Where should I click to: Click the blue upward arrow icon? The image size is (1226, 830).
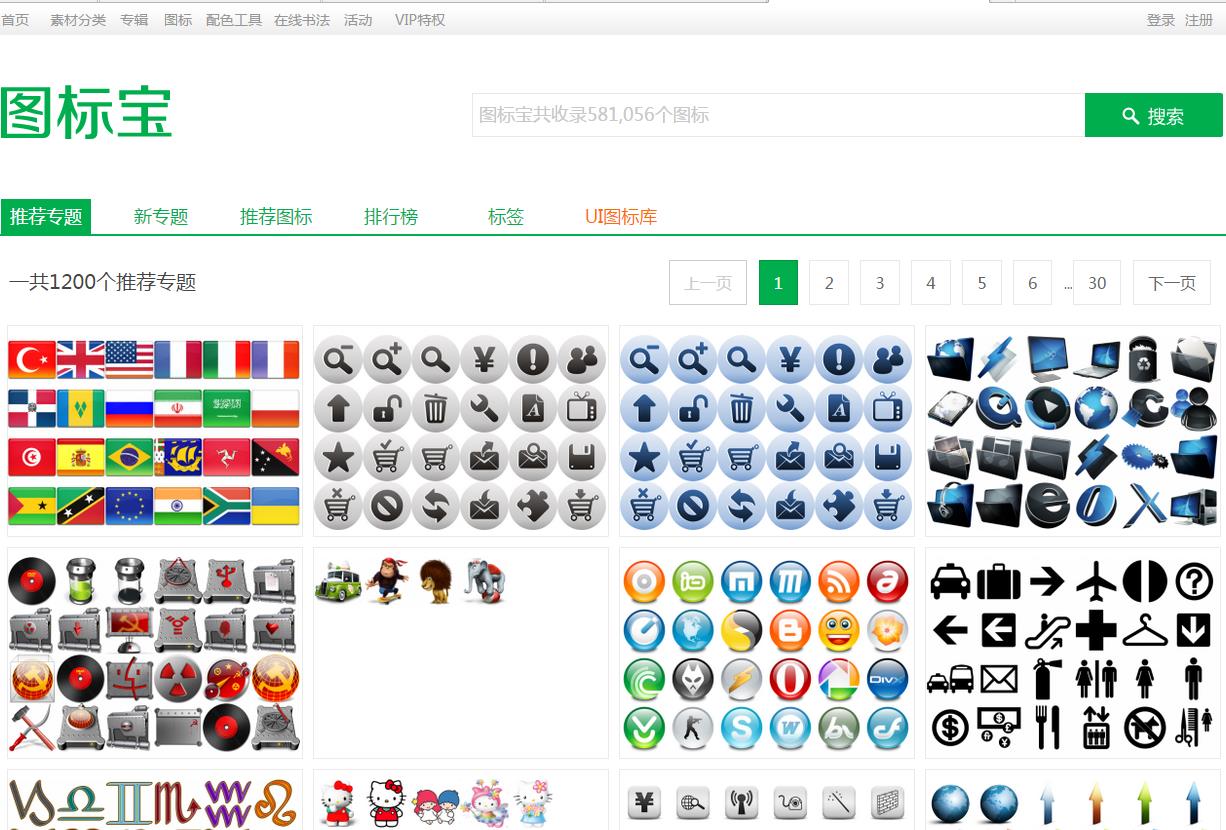pos(644,409)
